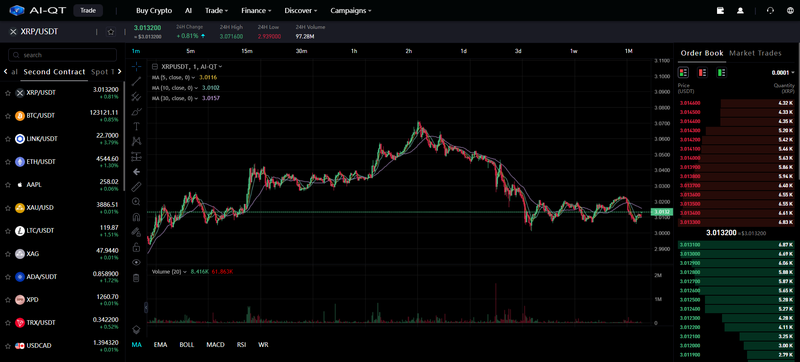800x362 pixels.
Task: Click the left arrow icon tool
Action: click(x=136, y=172)
